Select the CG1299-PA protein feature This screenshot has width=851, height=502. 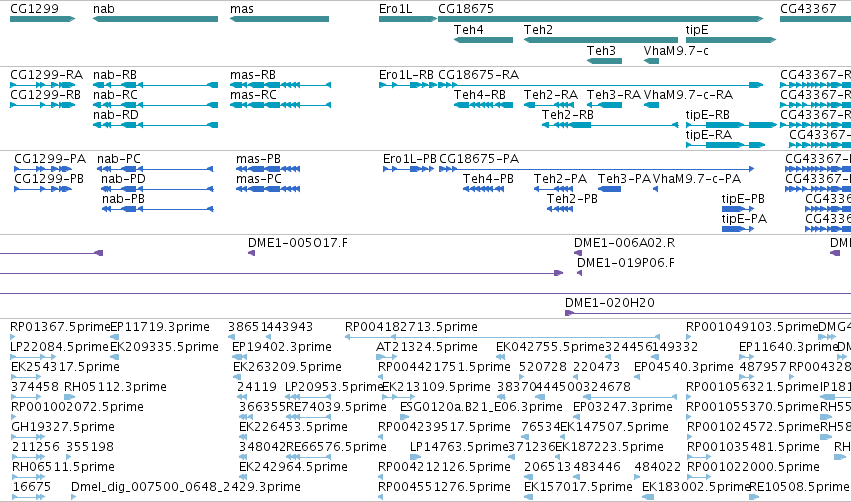pyautogui.click(x=43, y=169)
